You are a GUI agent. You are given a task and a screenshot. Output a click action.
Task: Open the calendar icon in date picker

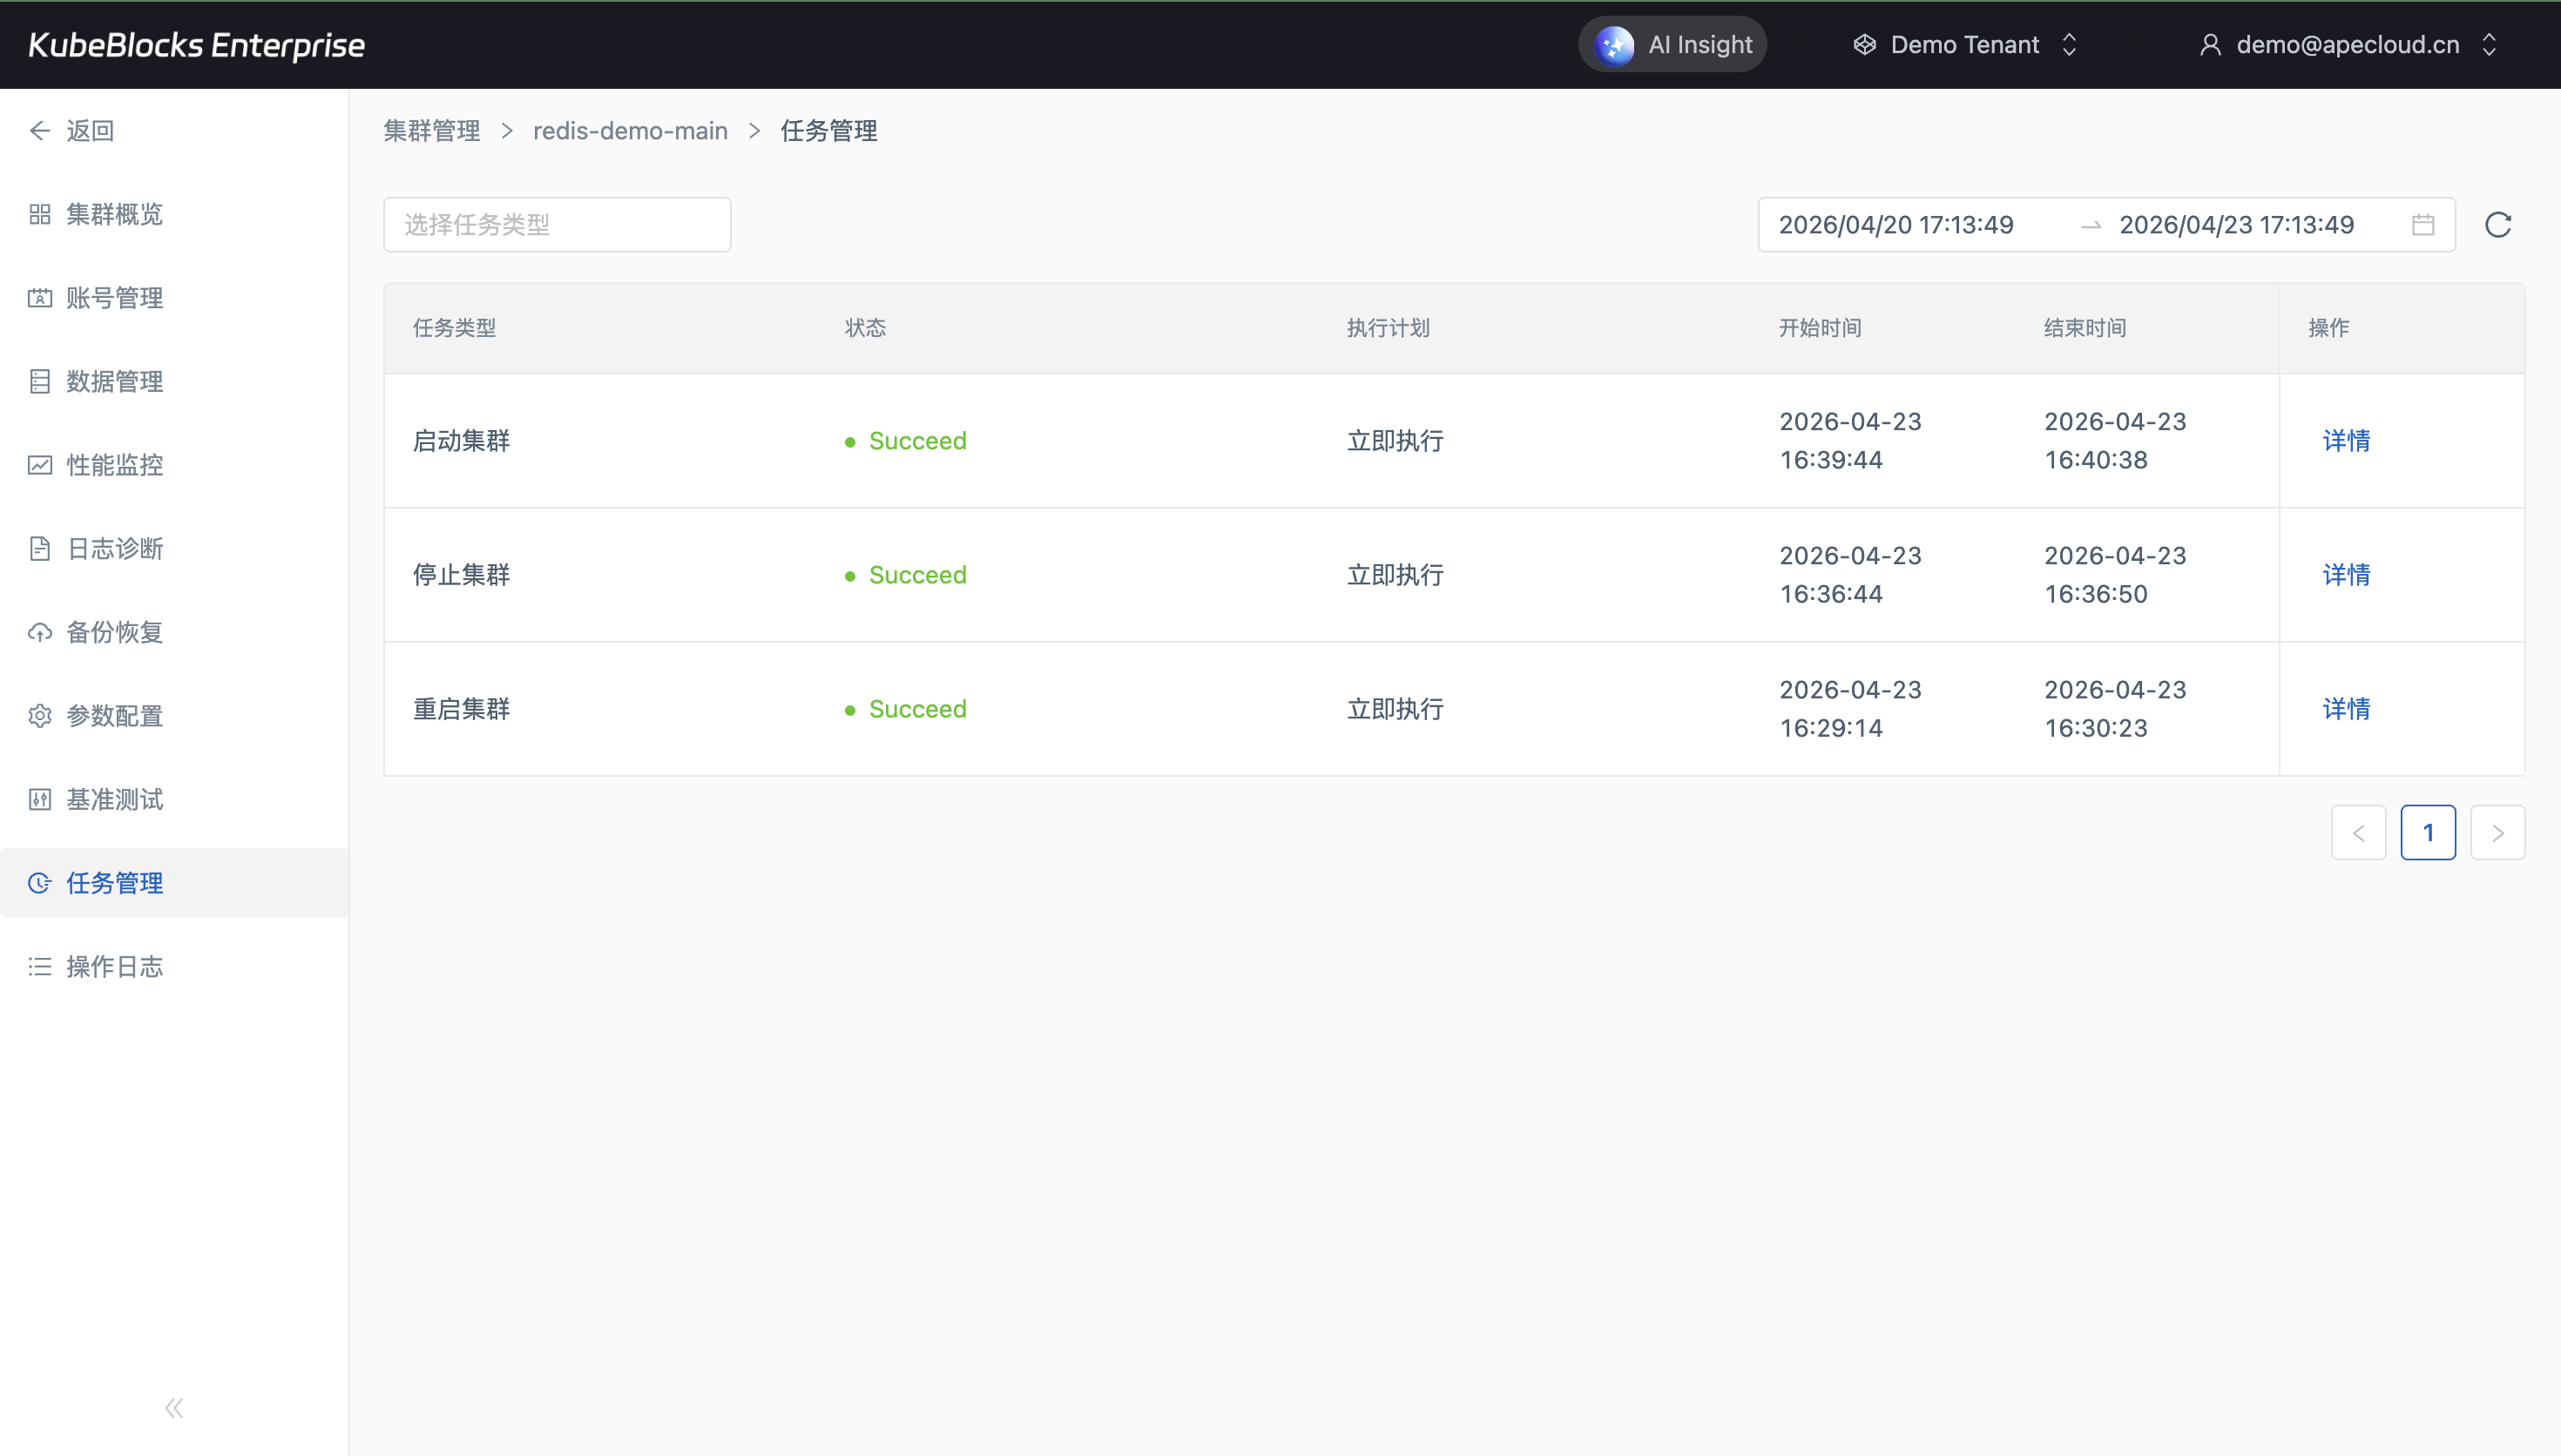(2422, 225)
